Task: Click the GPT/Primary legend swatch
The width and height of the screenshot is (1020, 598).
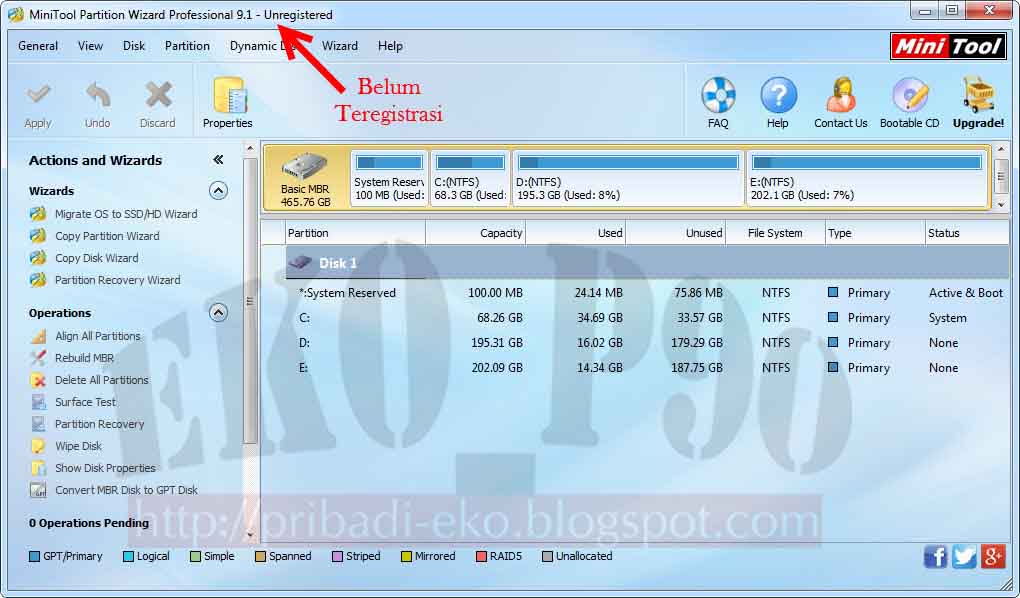Action: tap(34, 557)
